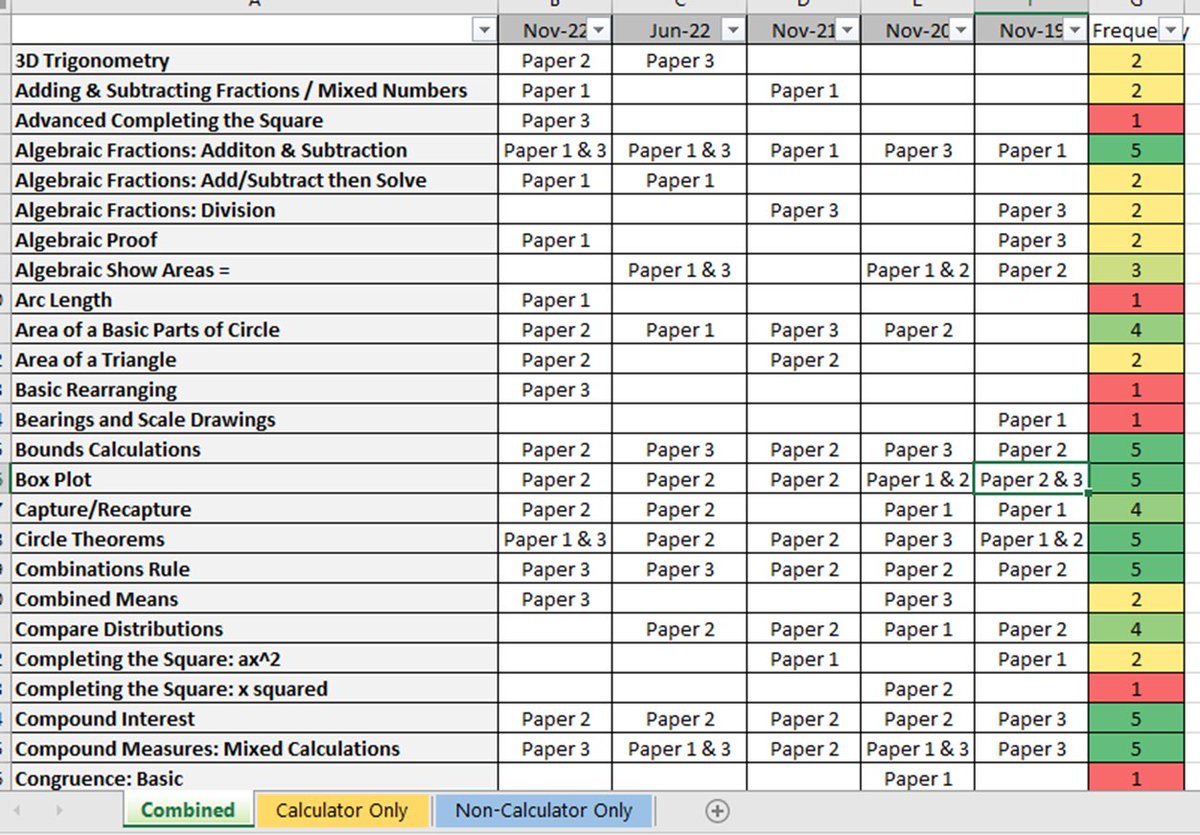The width and height of the screenshot is (1200, 835).
Task: Open the filter dropdown for Jun-22 column
Action: tap(733, 31)
